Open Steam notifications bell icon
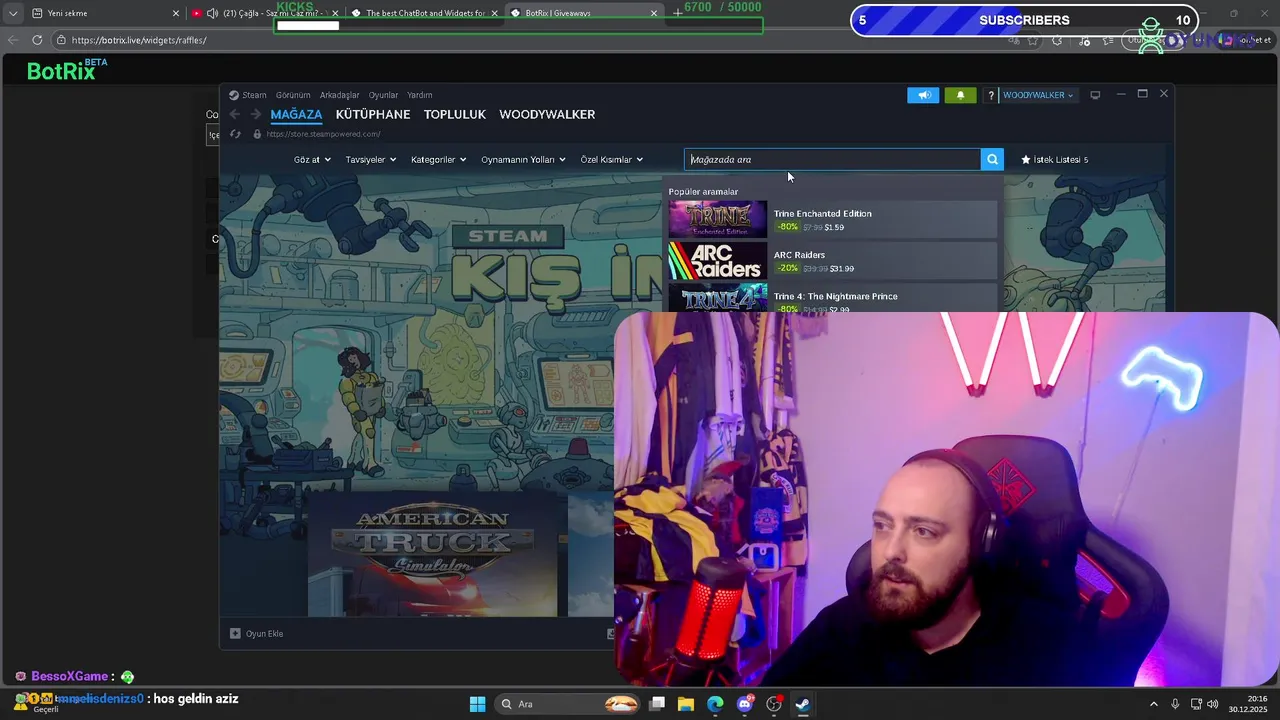 (960, 95)
